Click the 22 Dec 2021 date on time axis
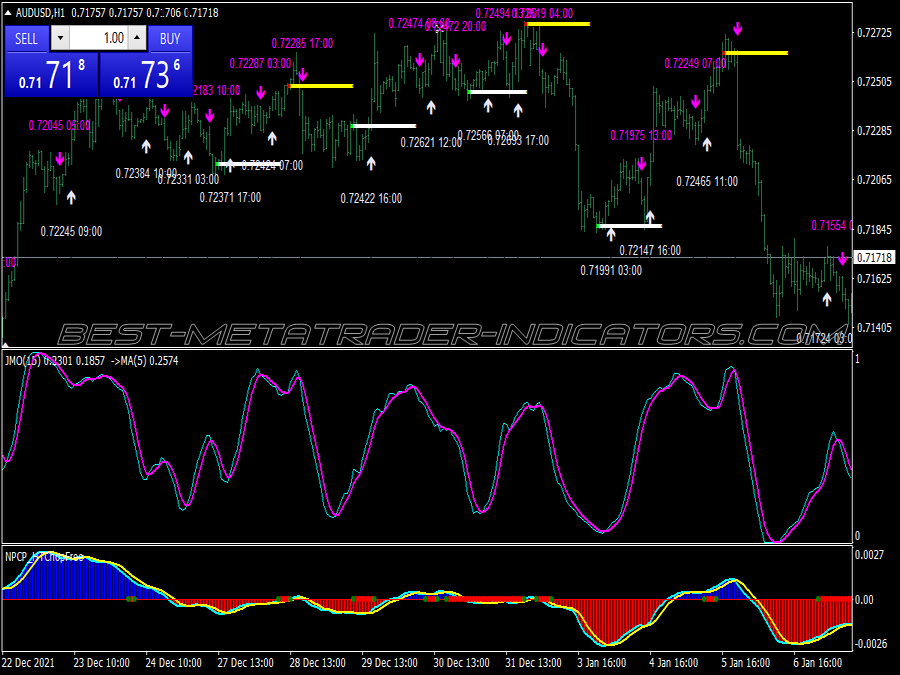Viewport: 900px width, 675px height. pyautogui.click(x=28, y=662)
